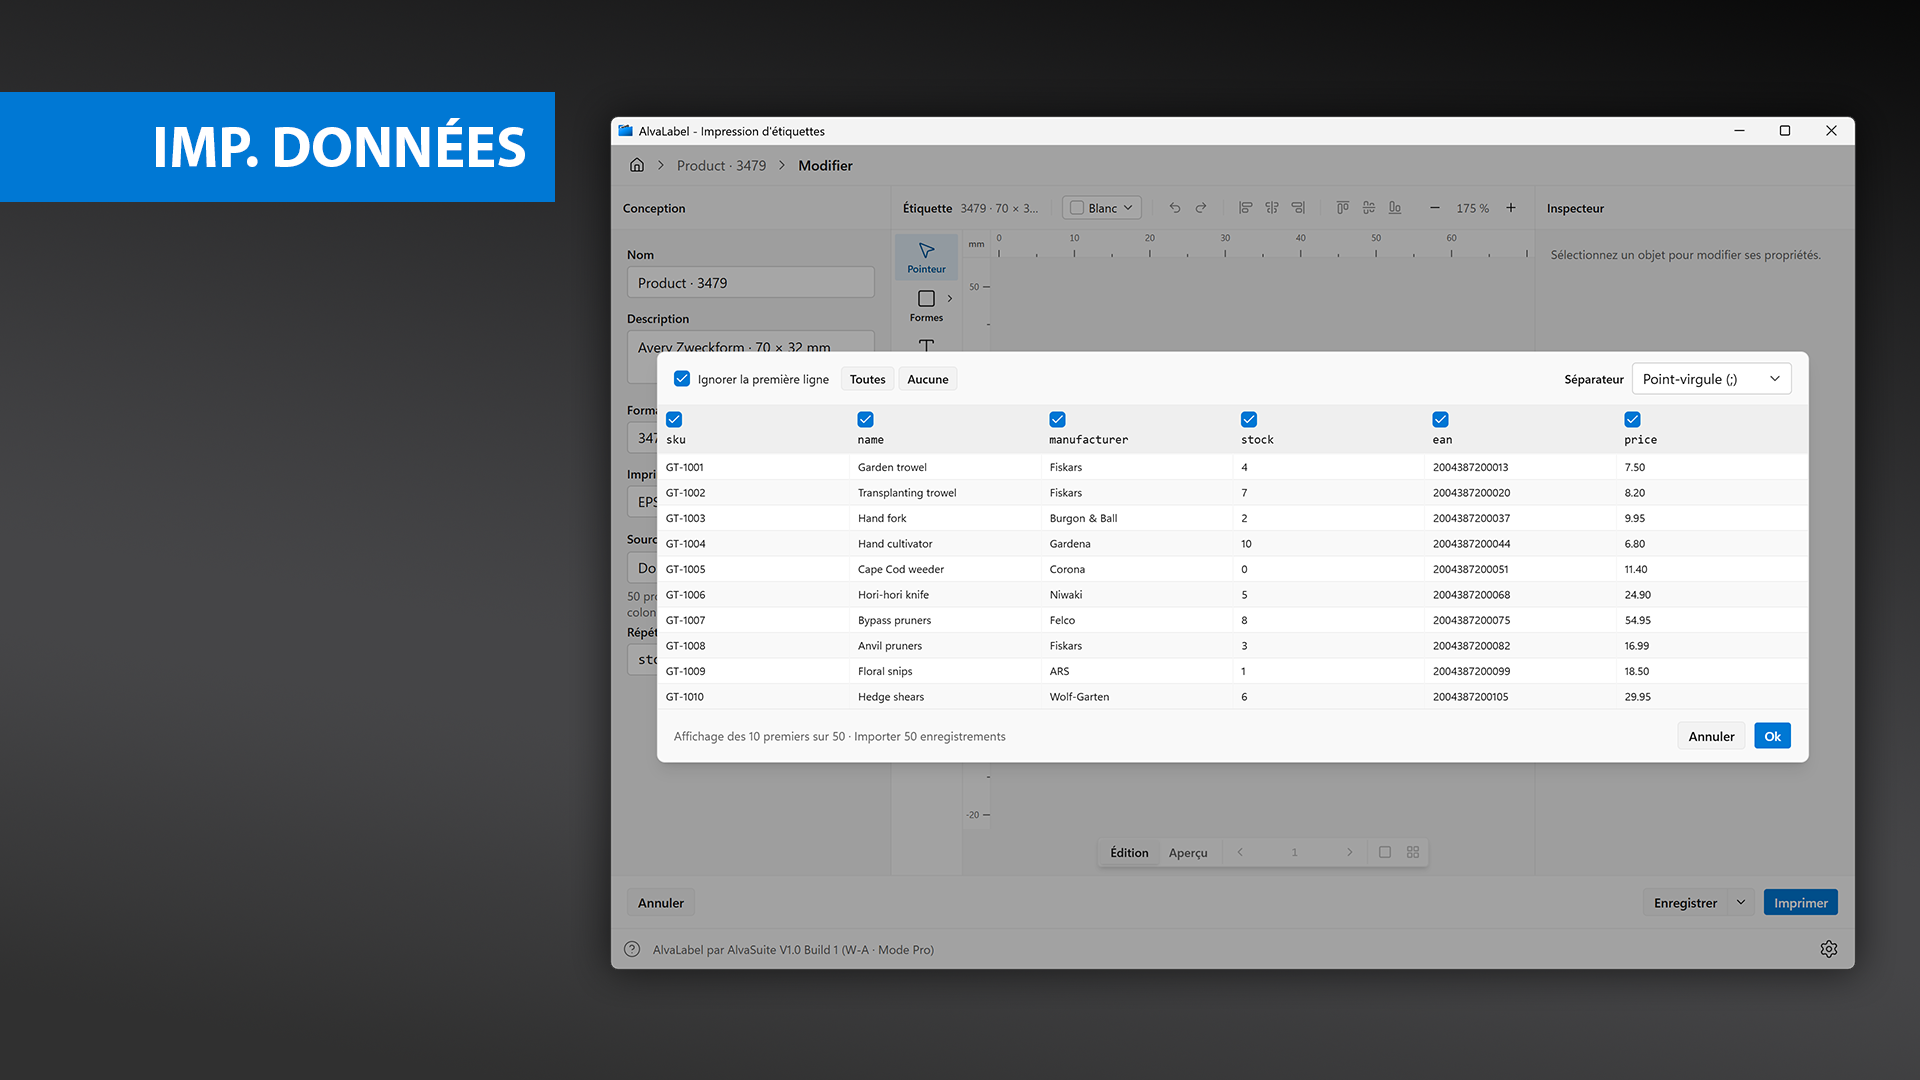Viewport: 1920px width, 1080px height.
Task: Go to next label page arrow
Action: coord(1349,852)
